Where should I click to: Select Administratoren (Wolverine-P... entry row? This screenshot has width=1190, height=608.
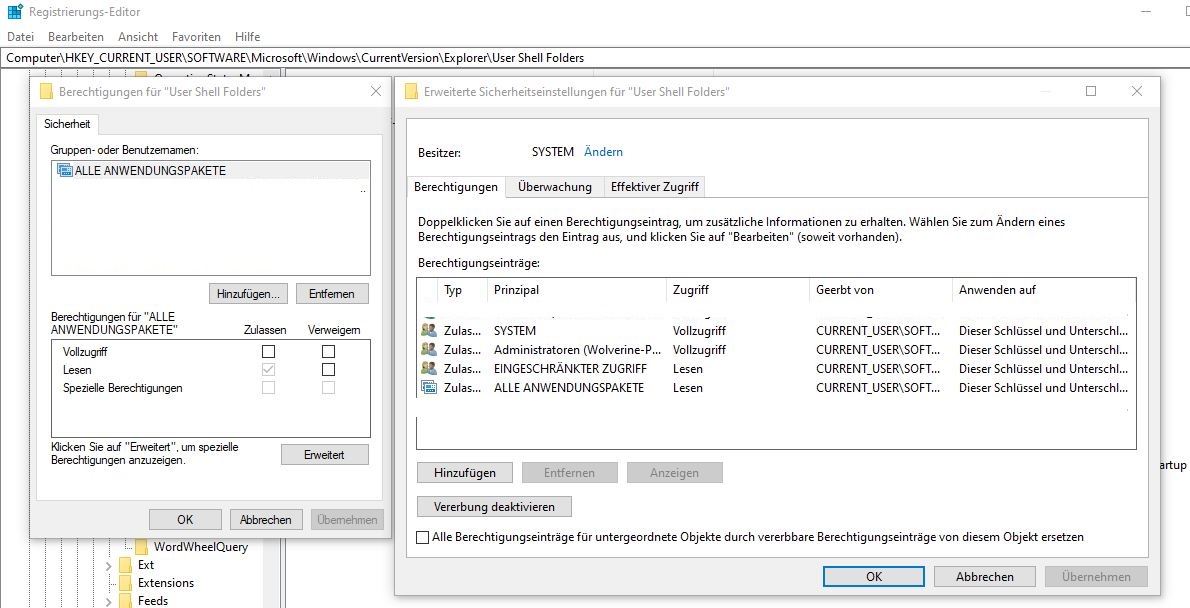pos(776,349)
